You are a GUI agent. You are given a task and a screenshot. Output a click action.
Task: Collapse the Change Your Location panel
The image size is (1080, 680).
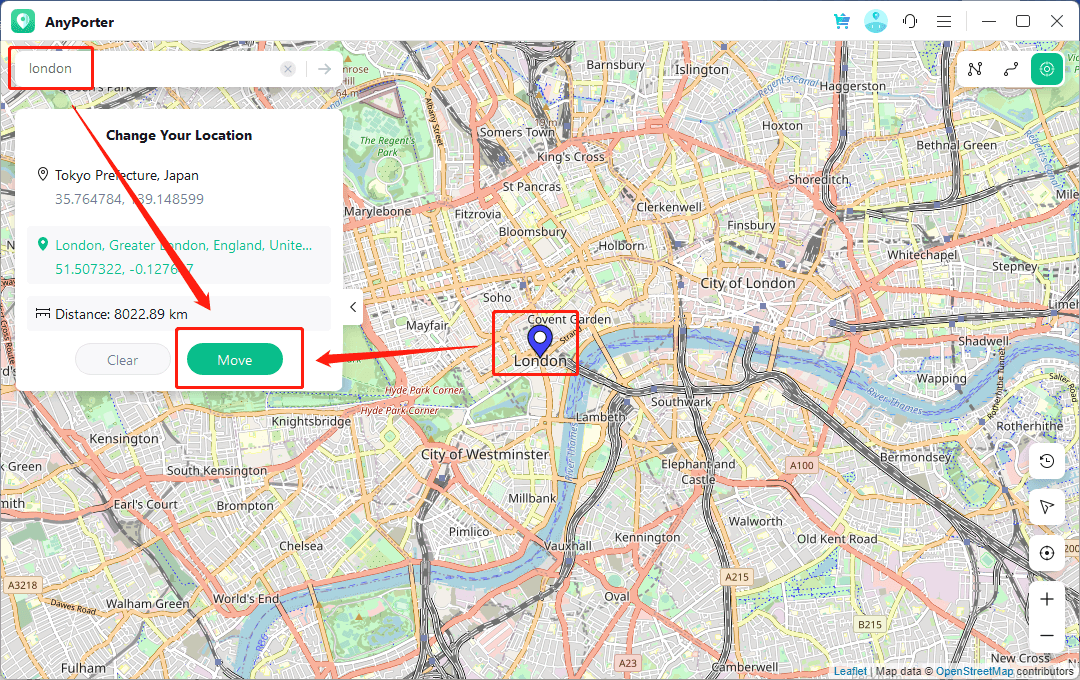pyautogui.click(x=353, y=307)
